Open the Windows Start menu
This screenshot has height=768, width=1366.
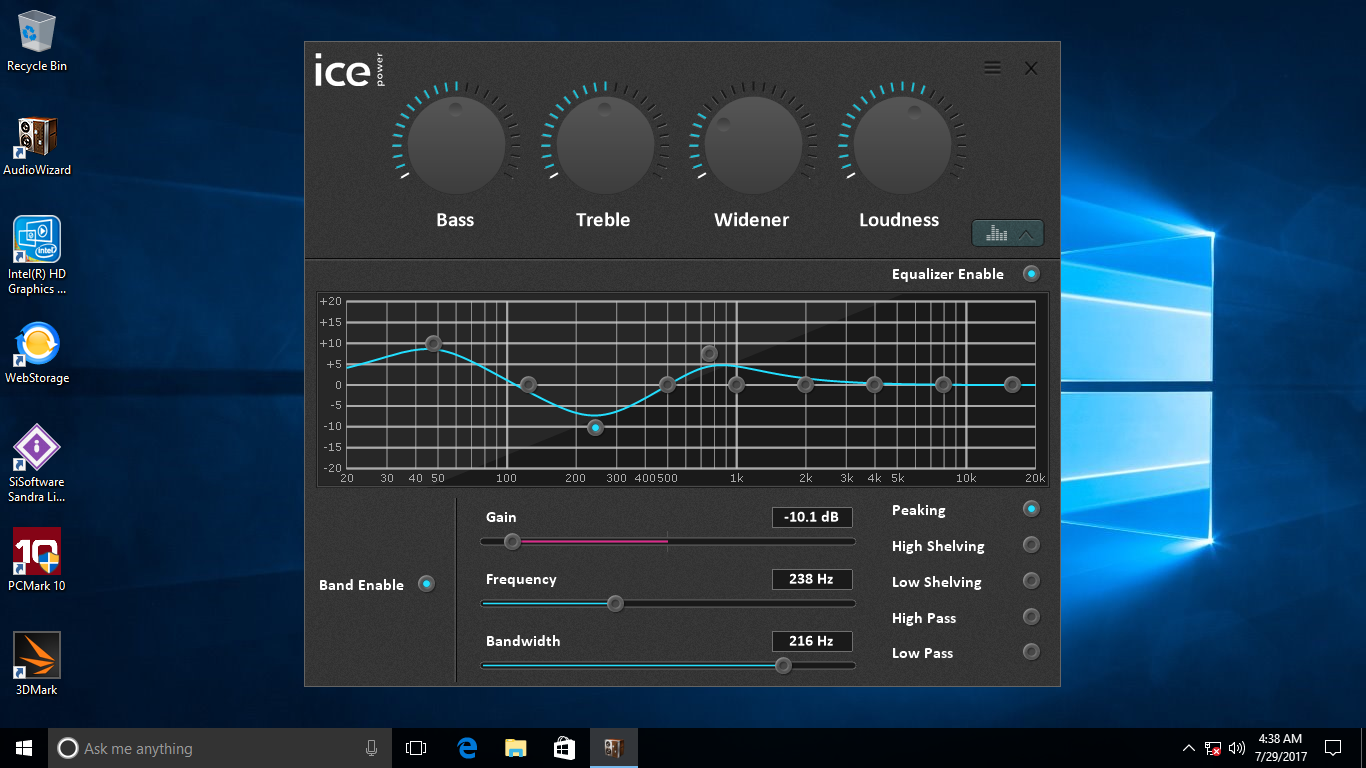tap(24, 748)
